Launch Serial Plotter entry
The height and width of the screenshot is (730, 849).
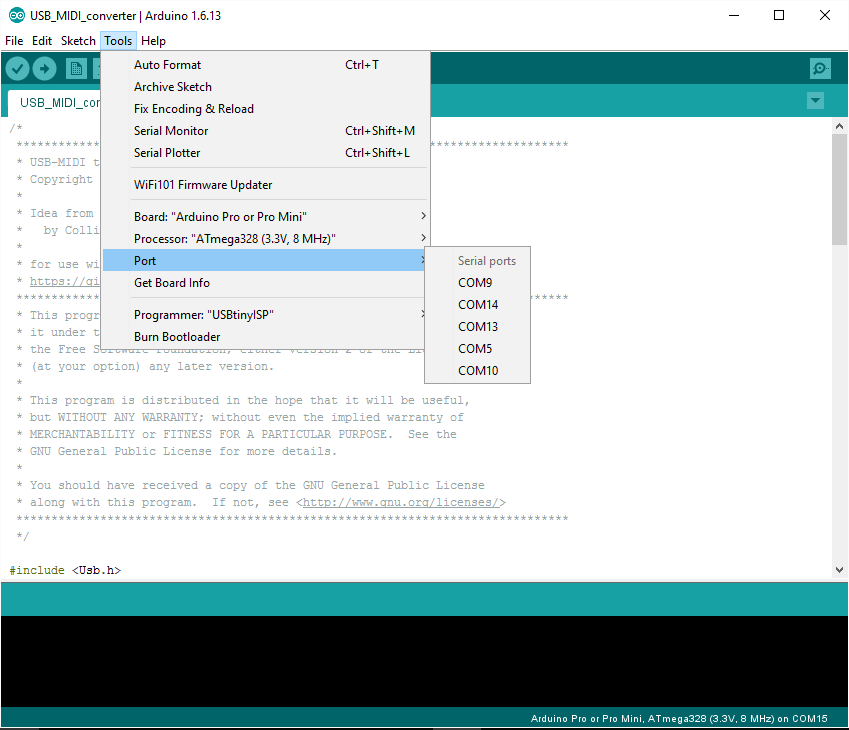pyautogui.click(x=265, y=153)
